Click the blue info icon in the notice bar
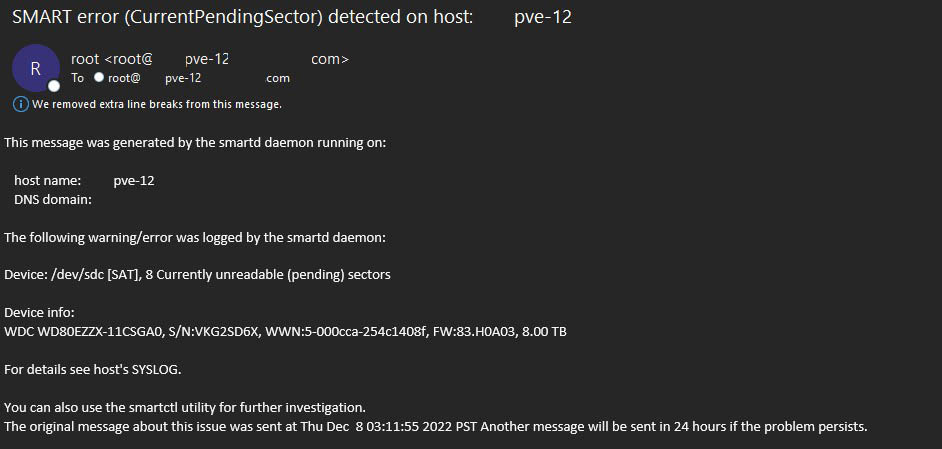942x449 pixels. [20, 104]
